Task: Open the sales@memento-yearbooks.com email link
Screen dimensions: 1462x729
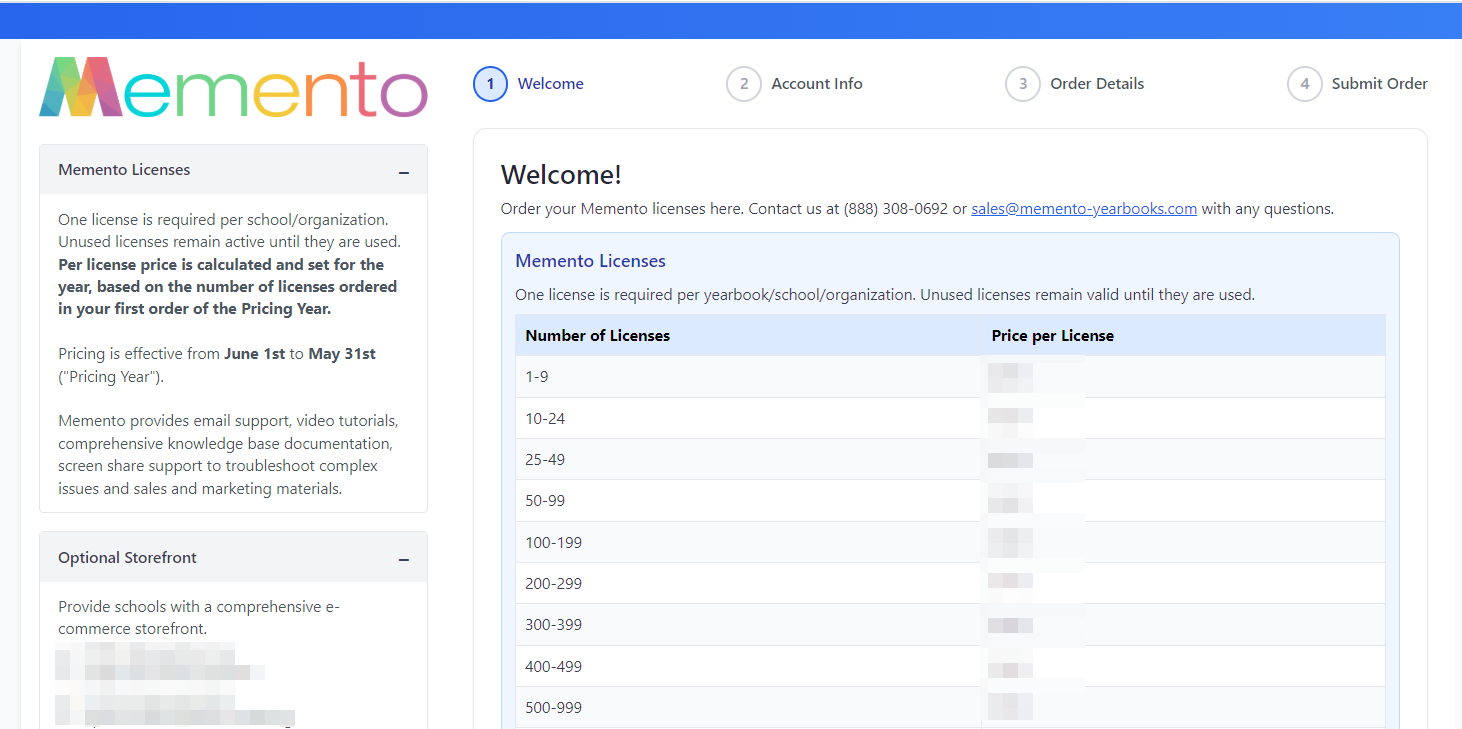Action: tap(1084, 209)
